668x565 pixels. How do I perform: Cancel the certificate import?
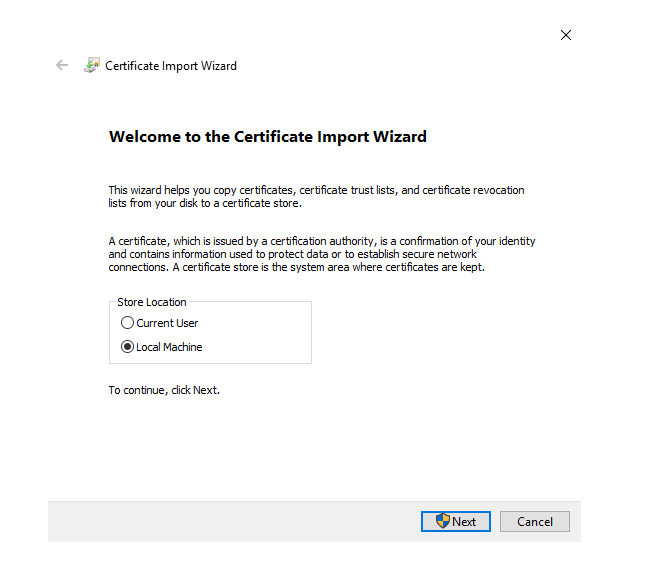(x=535, y=521)
